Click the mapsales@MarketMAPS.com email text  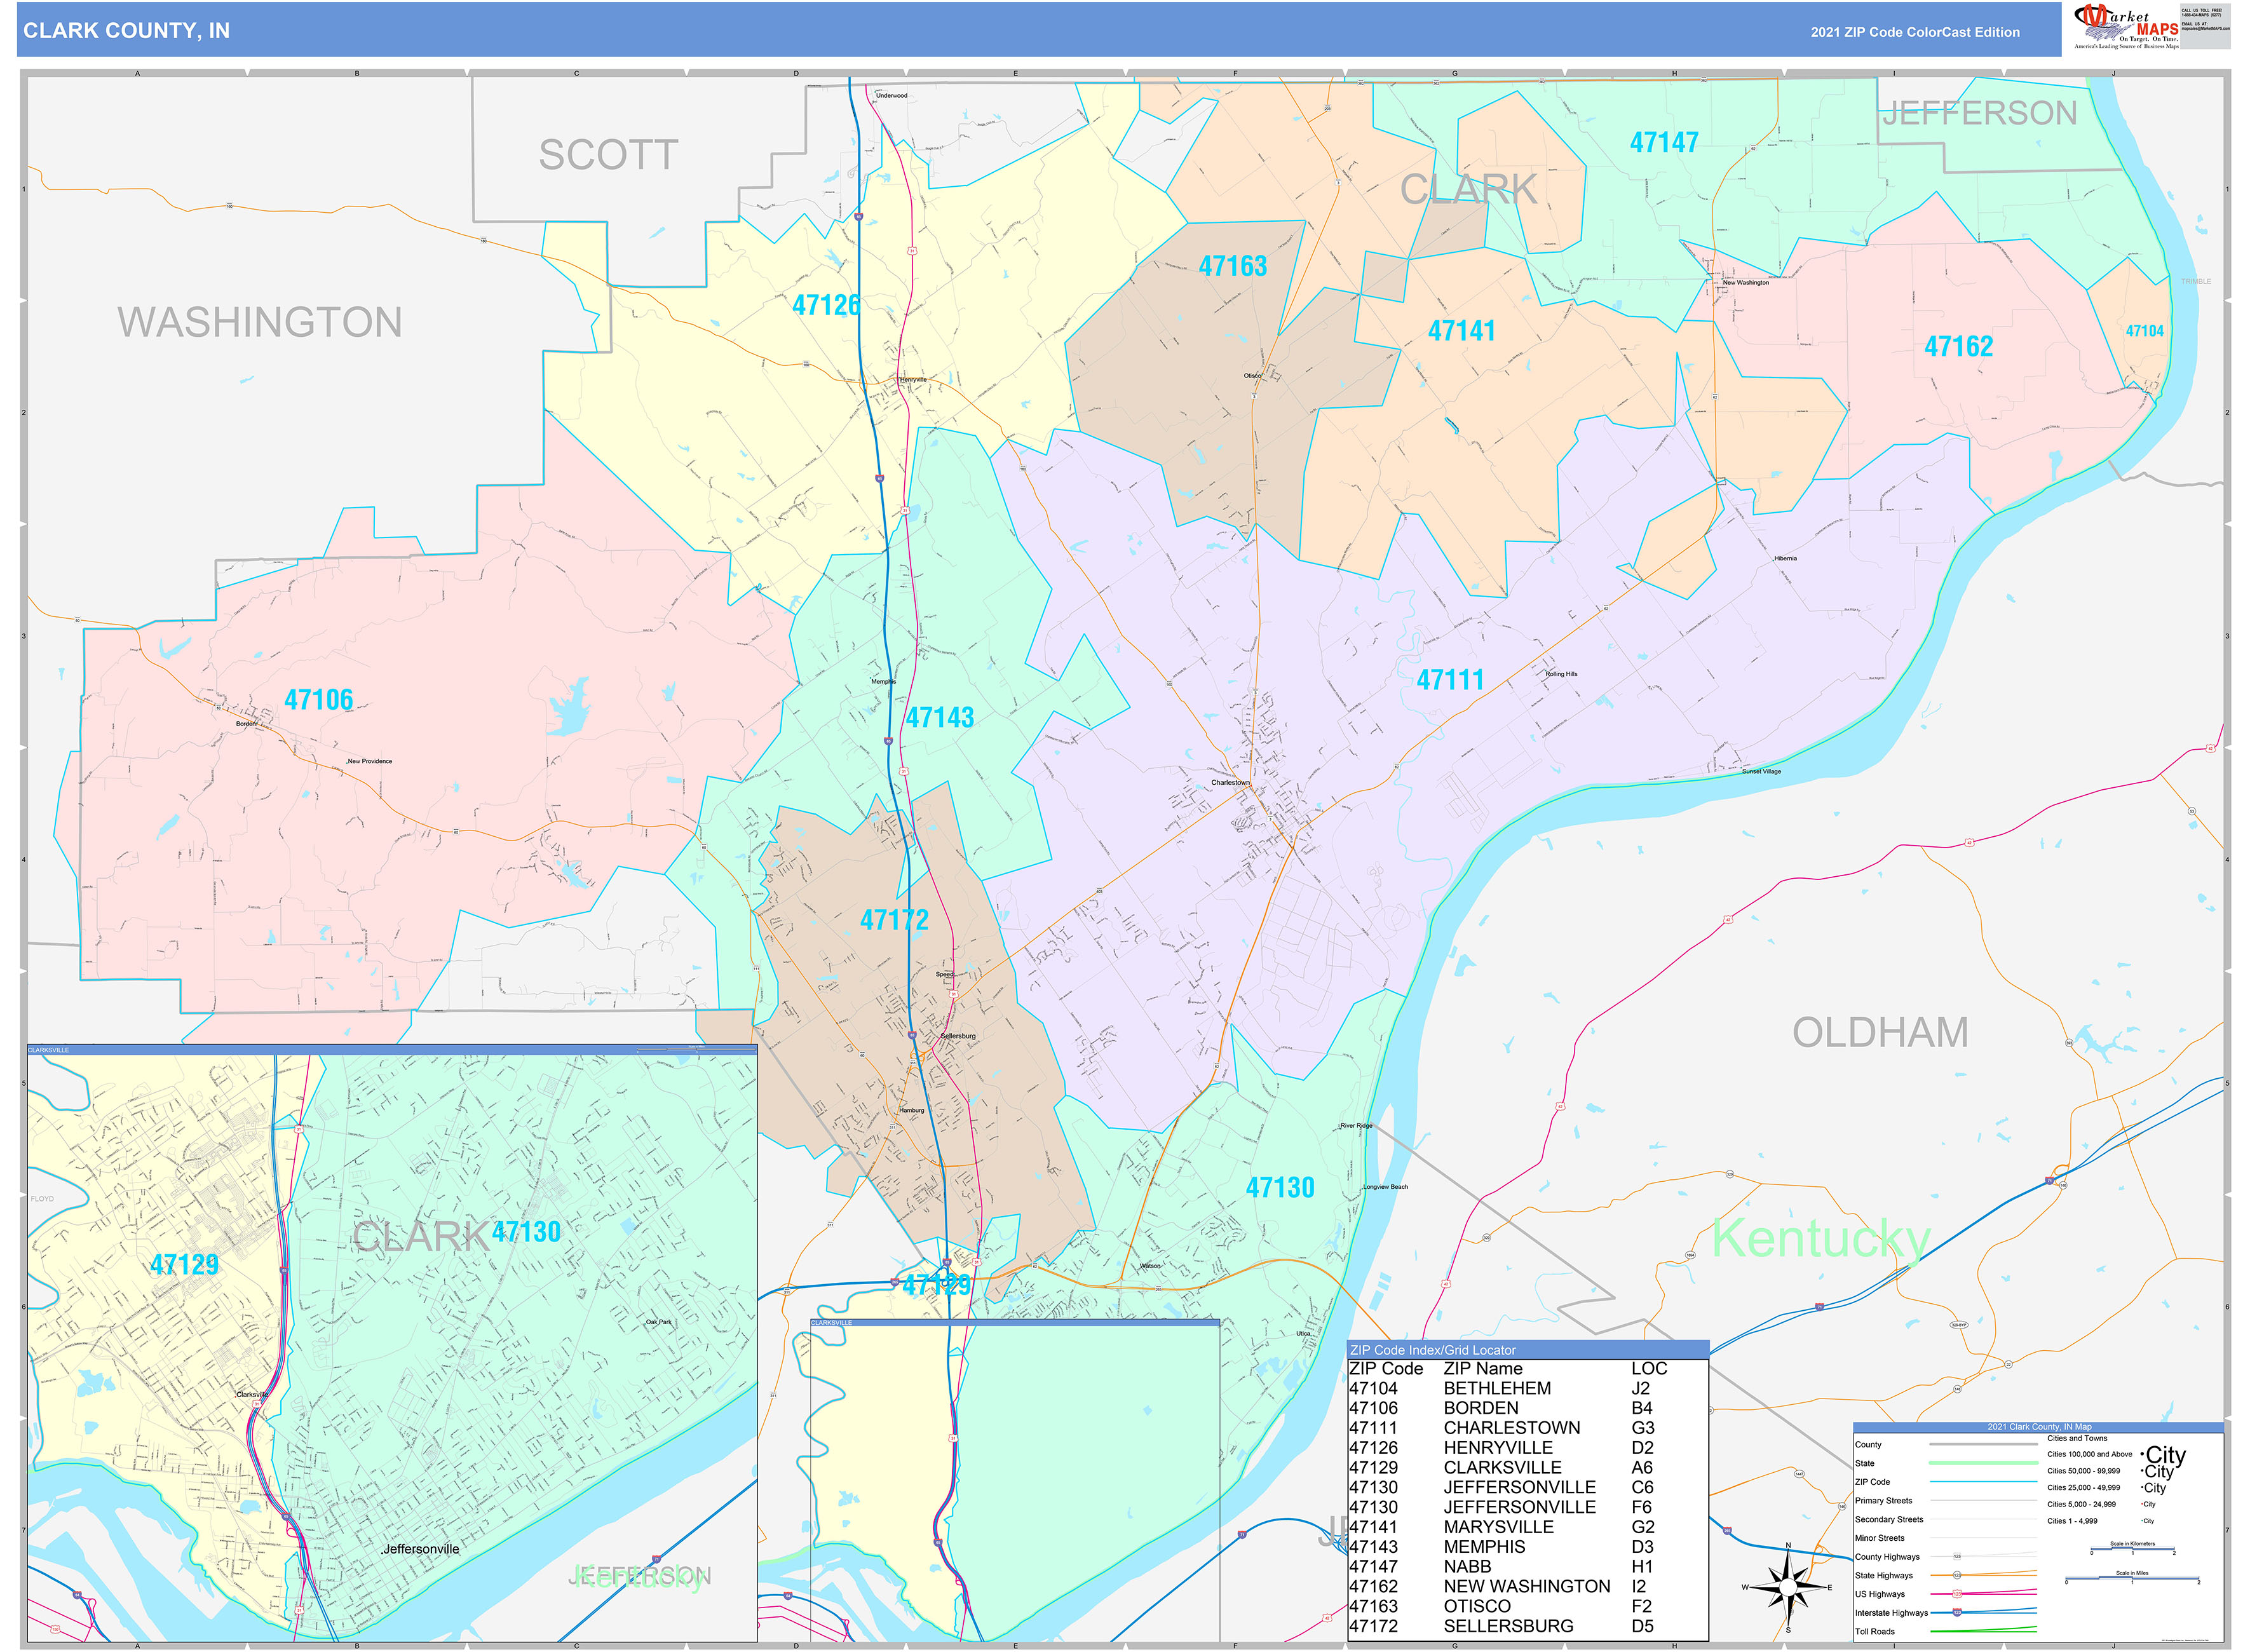pos(2207,28)
